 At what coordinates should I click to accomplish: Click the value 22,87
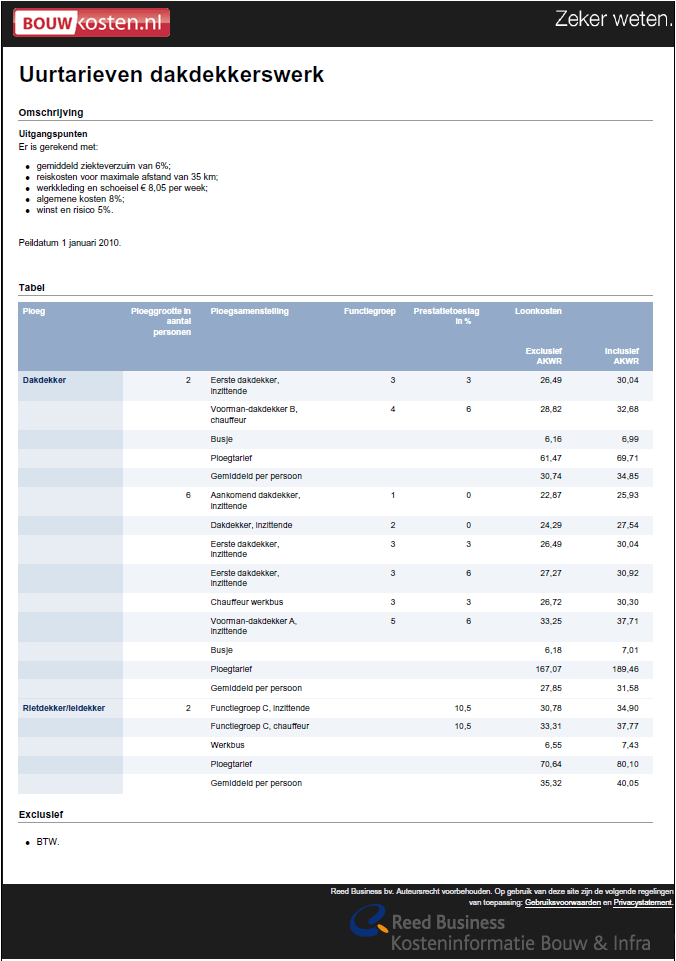[x=550, y=495]
